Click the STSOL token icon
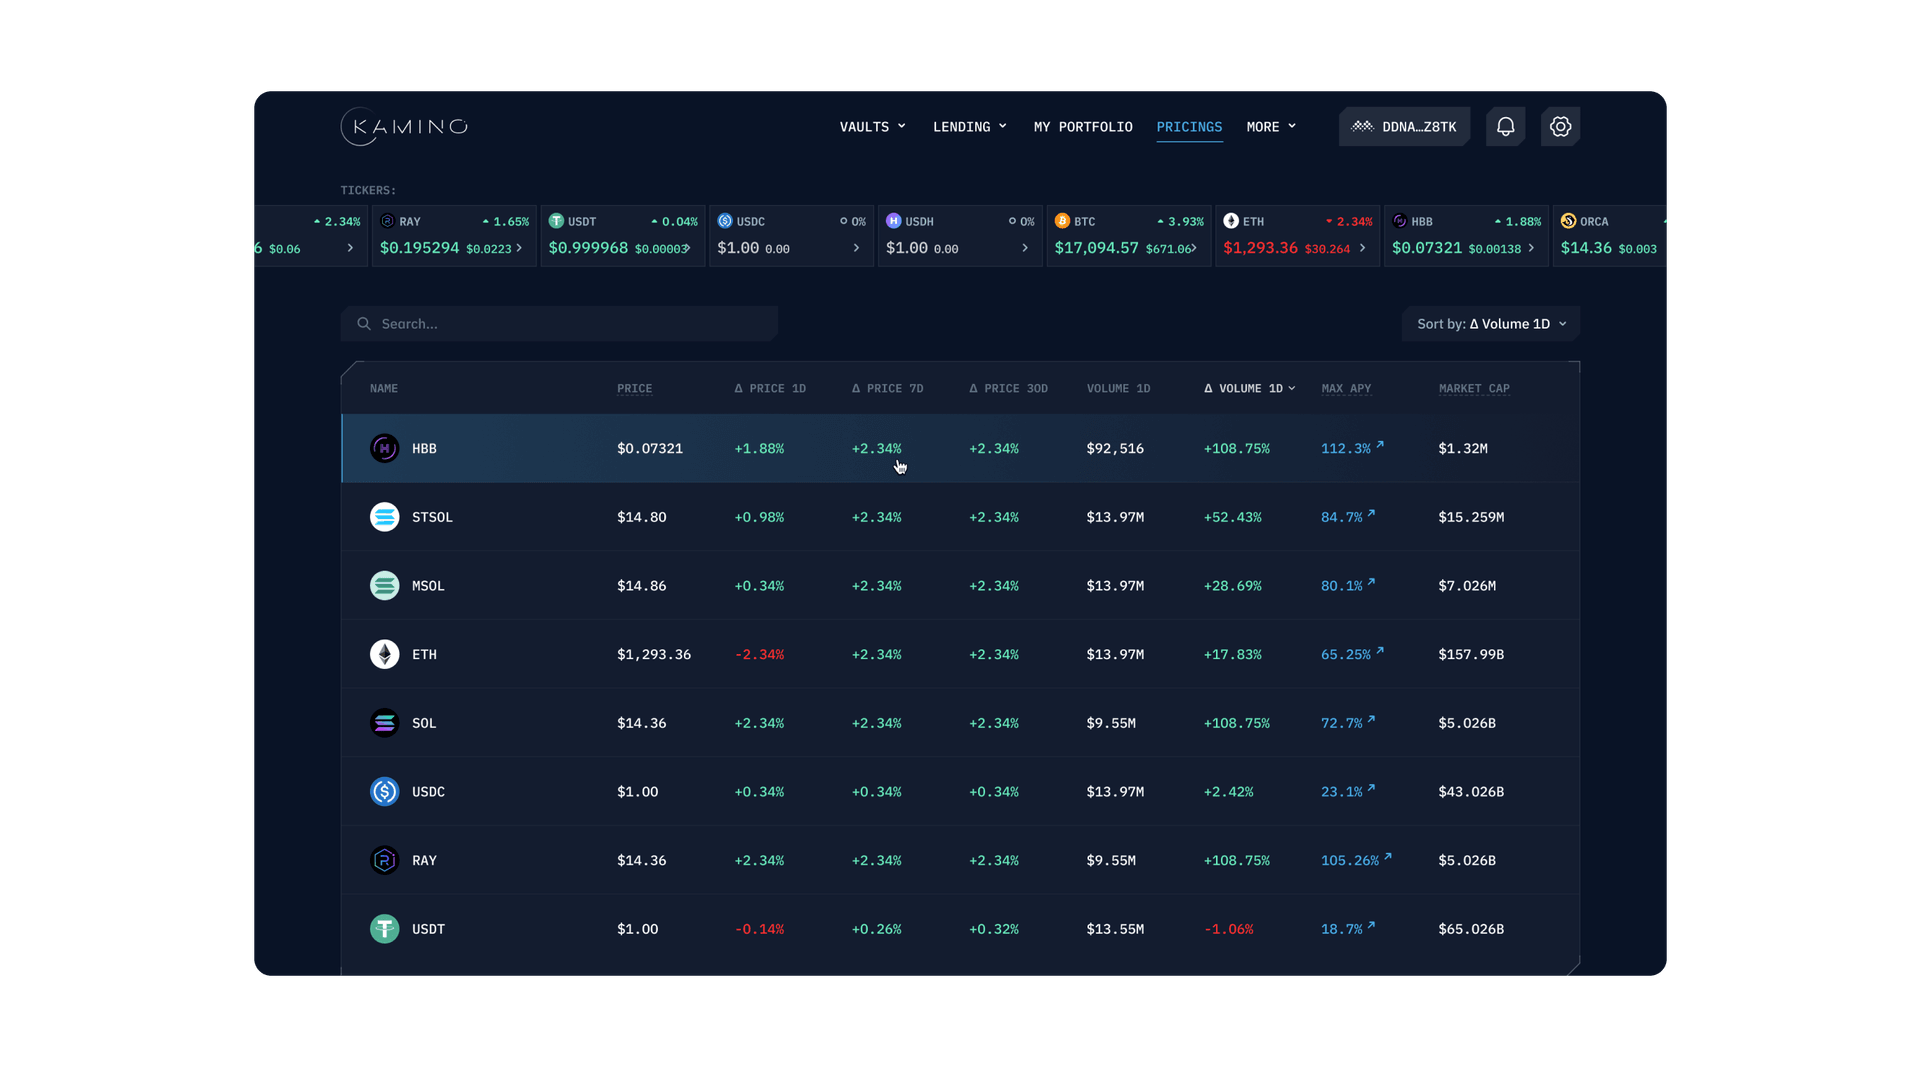The height and width of the screenshot is (1067, 1920). coord(384,517)
